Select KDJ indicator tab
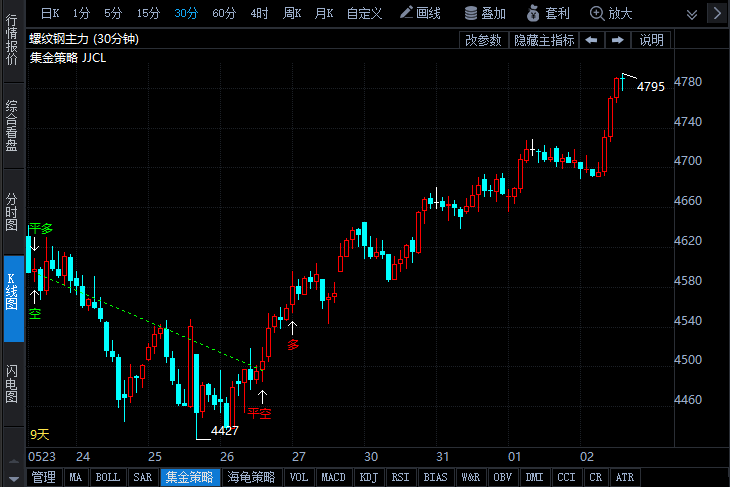The height and width of the screenshot is (487, 730). tap(369, 477)
